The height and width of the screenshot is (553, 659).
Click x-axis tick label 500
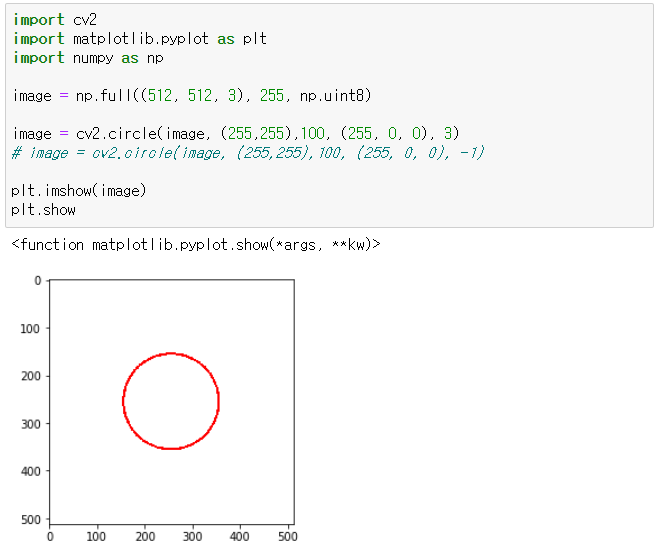point(288,537)
